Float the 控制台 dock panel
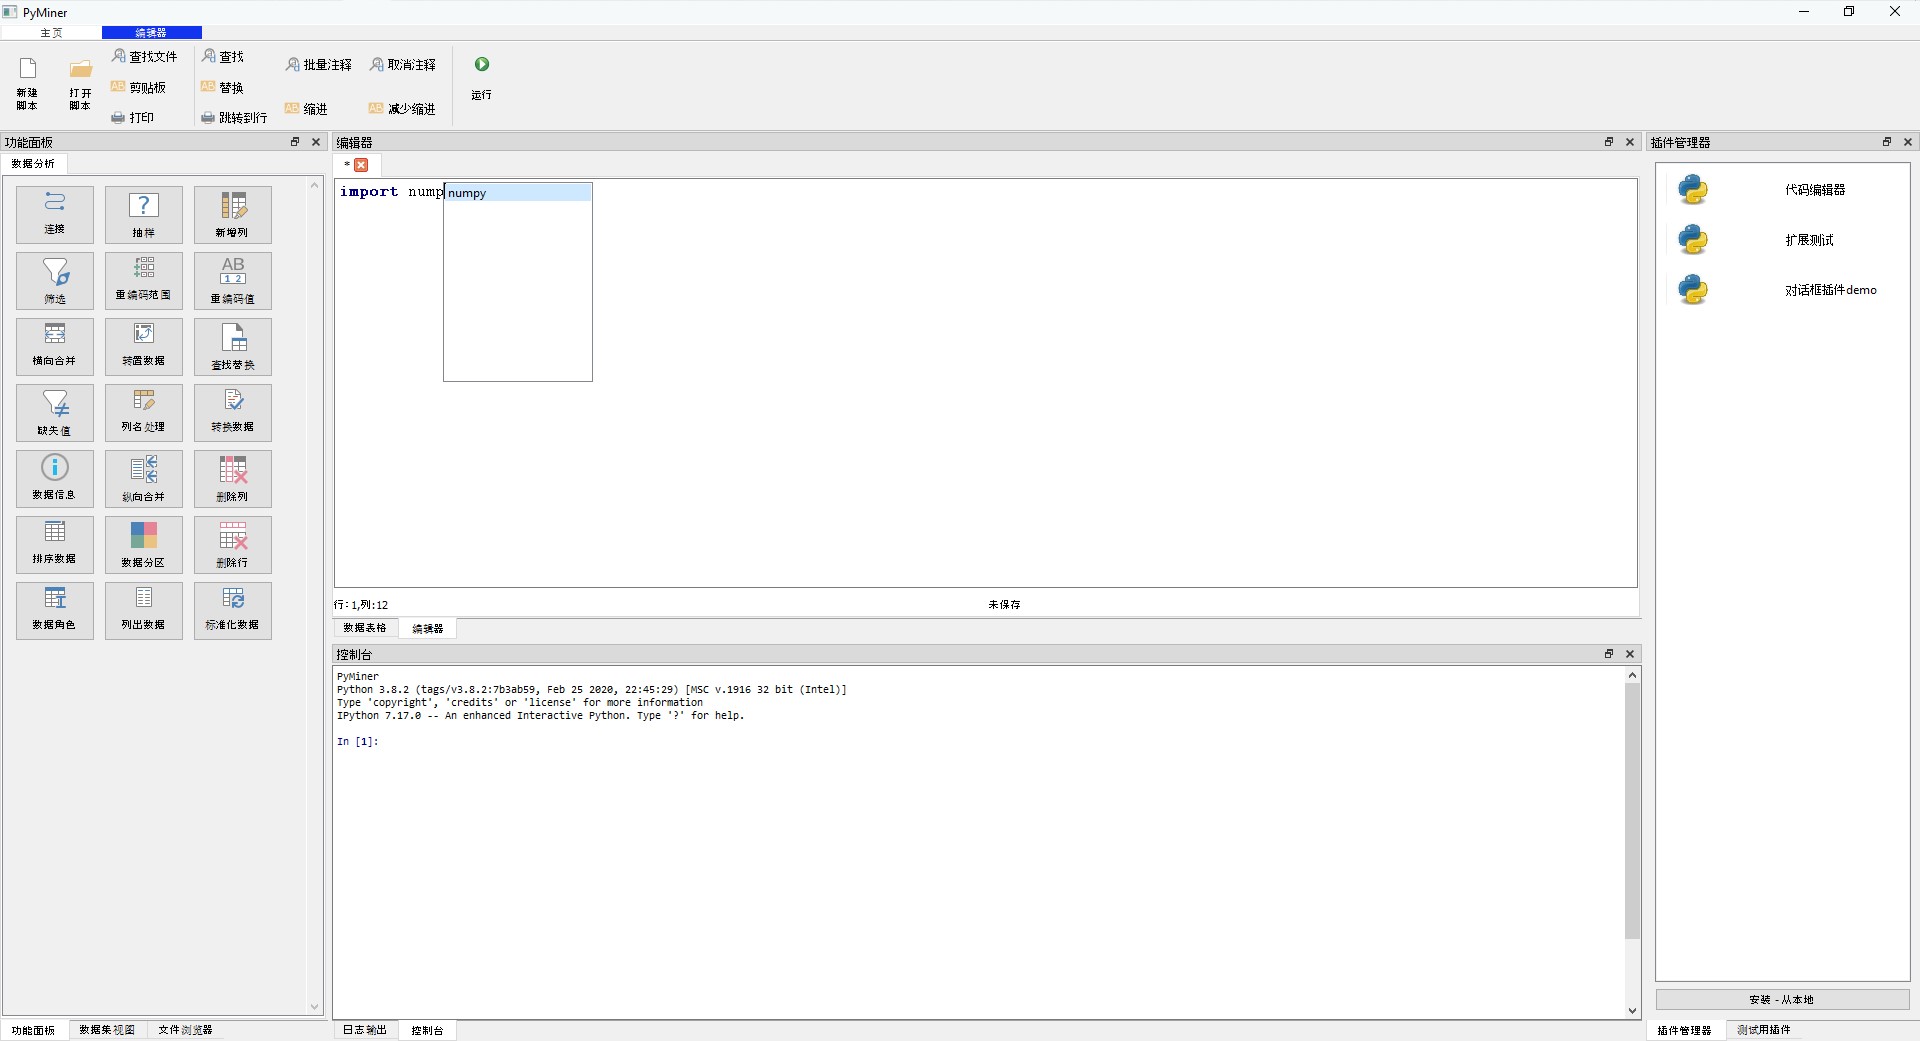The width and height of the screenshot is (1920, 1041). 1609,654
